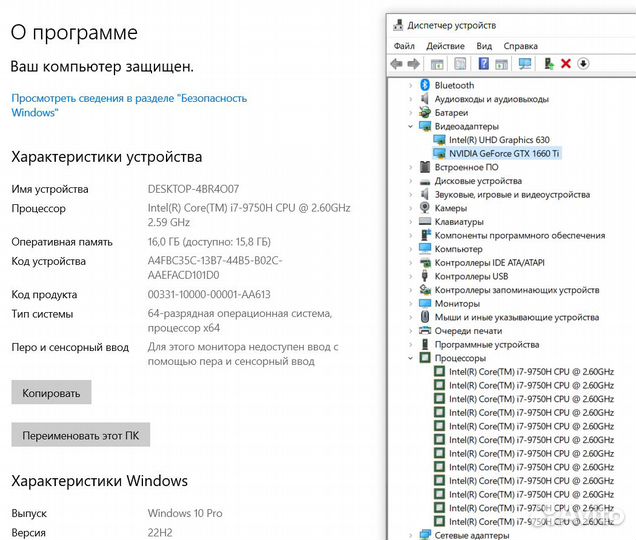The width and height of the screenshot is (636, 540).
Task: Open the Действие menu
Action: [445, 46]
